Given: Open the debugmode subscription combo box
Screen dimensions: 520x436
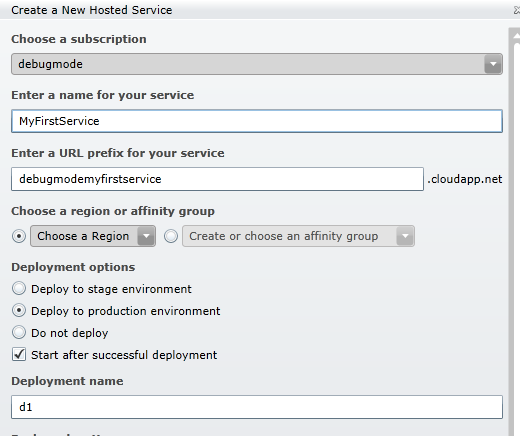Looking at the screenshot, I should click(257, 64).
